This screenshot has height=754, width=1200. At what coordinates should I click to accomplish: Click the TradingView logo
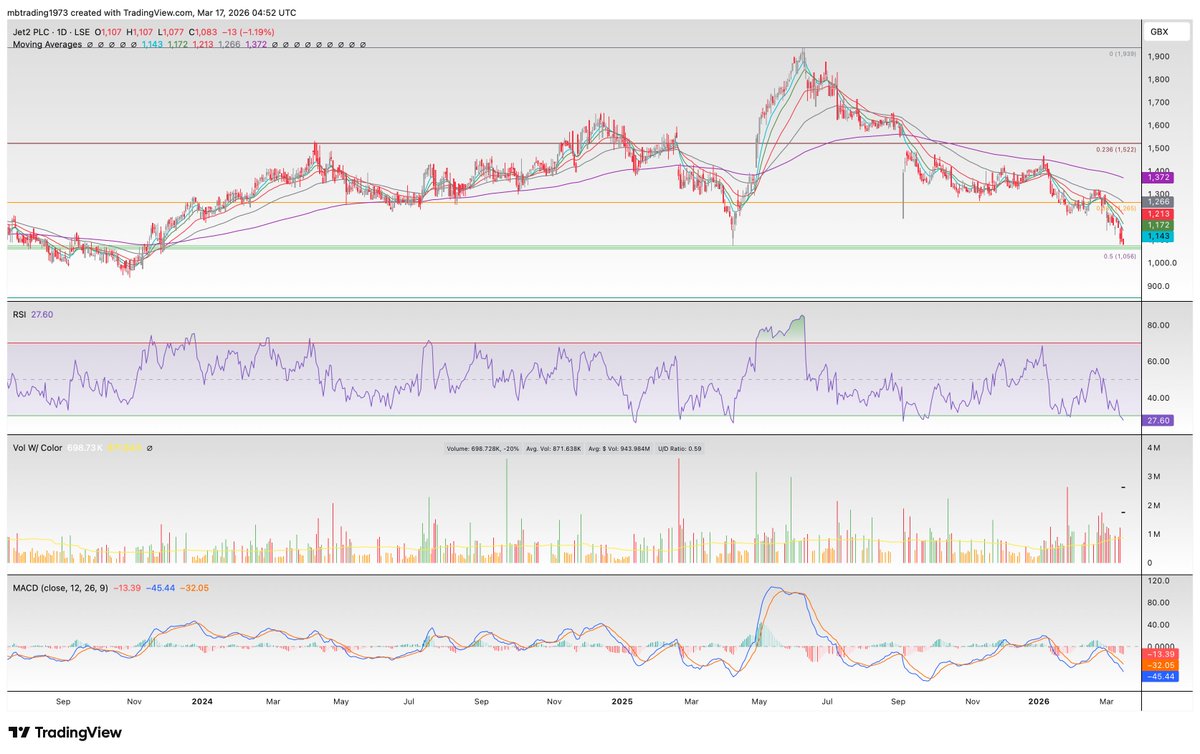coord(65,733)
